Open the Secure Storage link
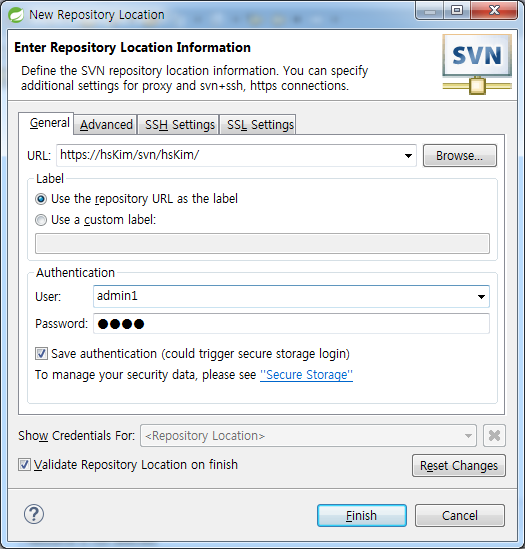Image resolution: width=525 pixels, height=549 pixels. point(306,375)
